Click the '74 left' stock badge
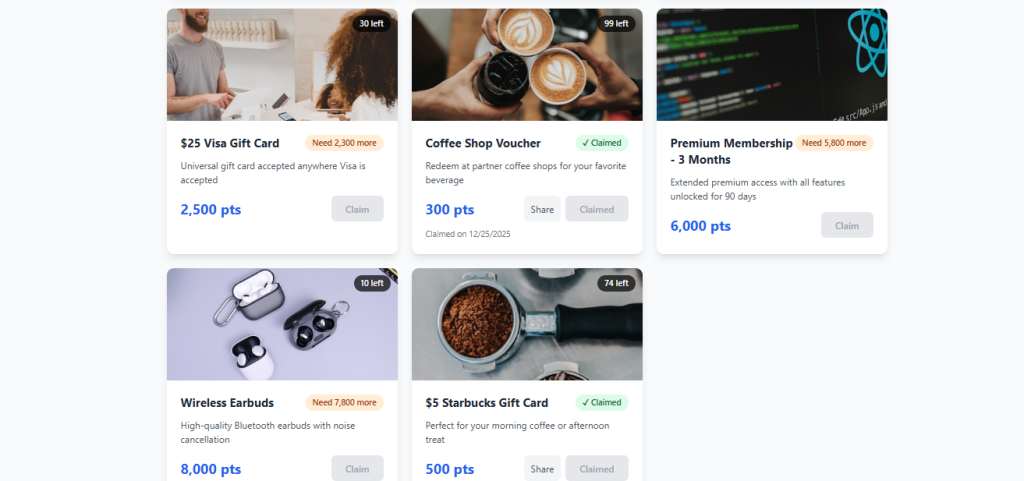The height and width of the screenshot is (481, 1024). [616, 283]
